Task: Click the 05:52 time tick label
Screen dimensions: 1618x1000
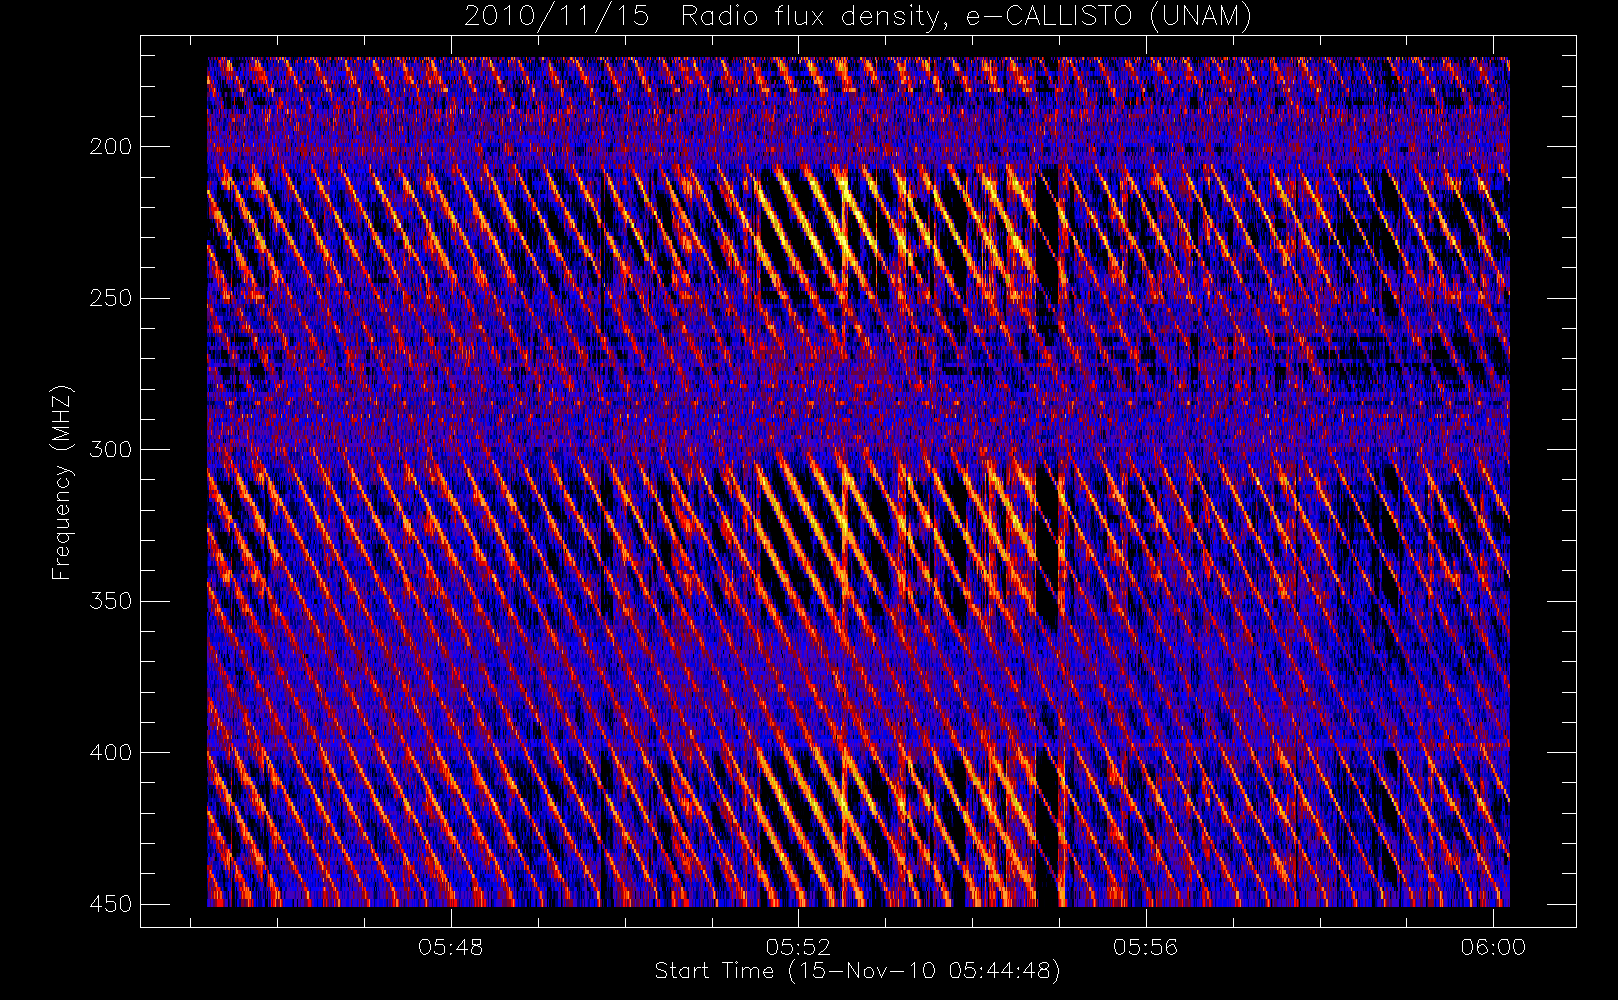Action: pyautogui.click(x=798, y=947)
